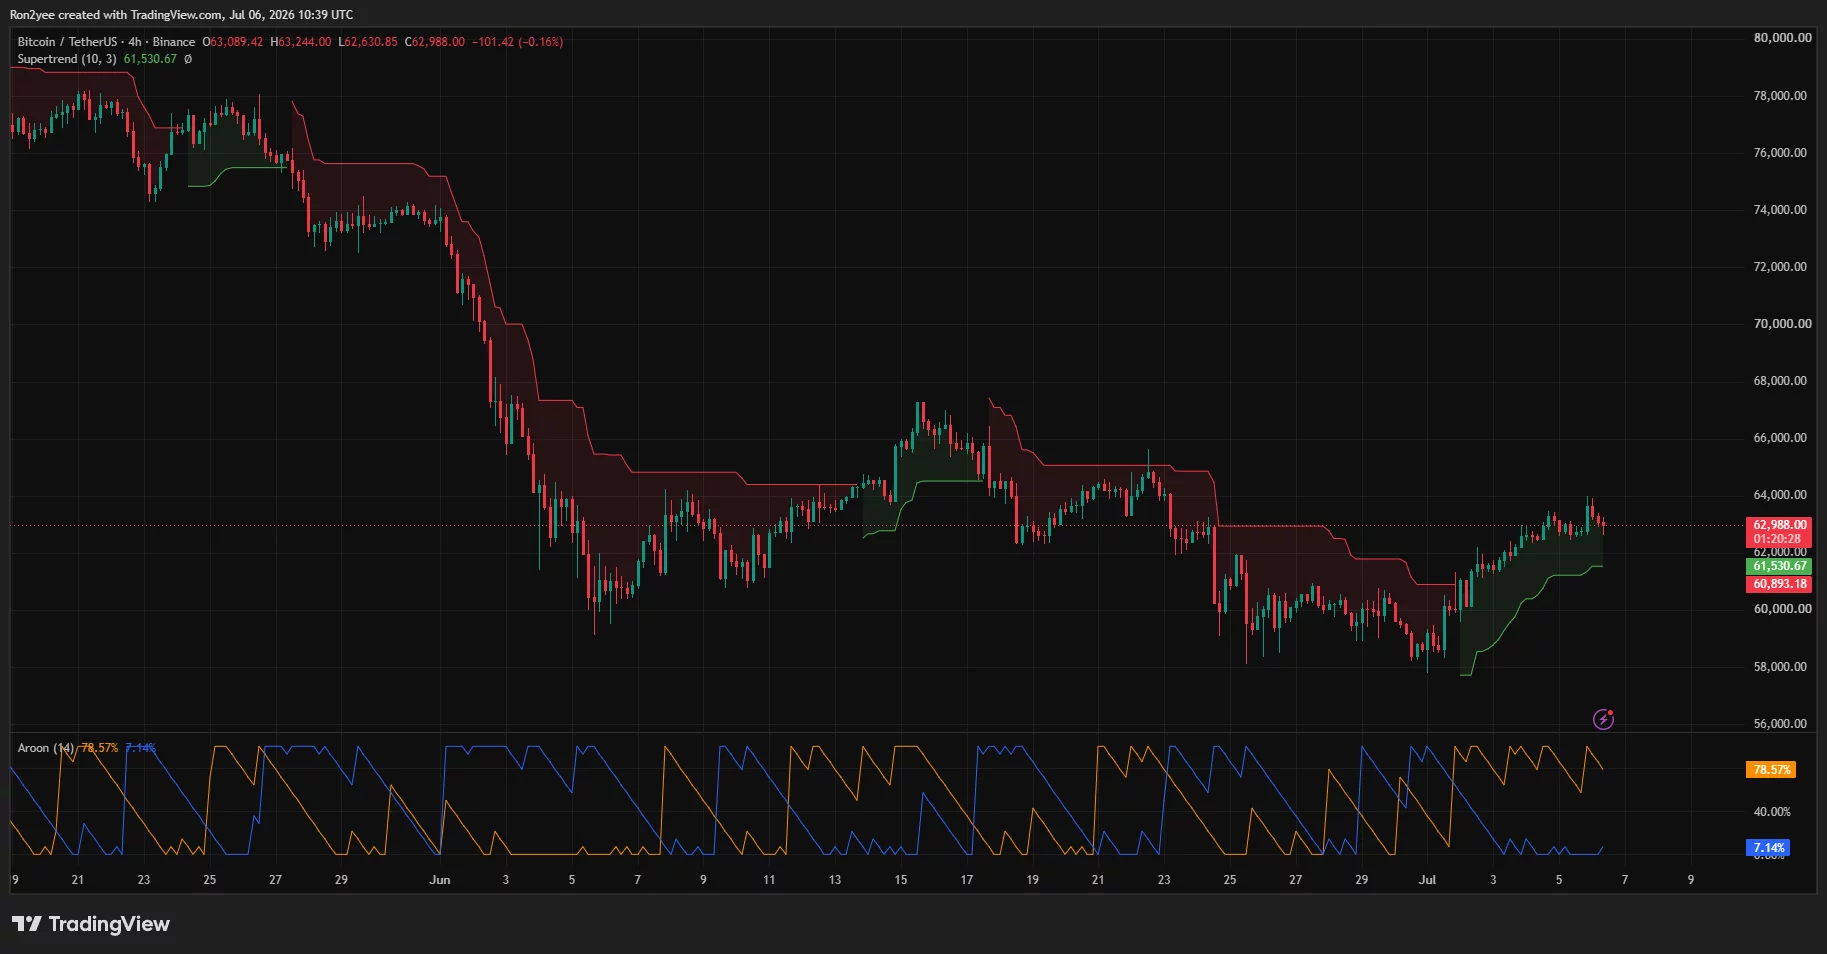Click the green 61,530.67 price axis label
The image size is (1827, 954).
tap(1779, 566)
